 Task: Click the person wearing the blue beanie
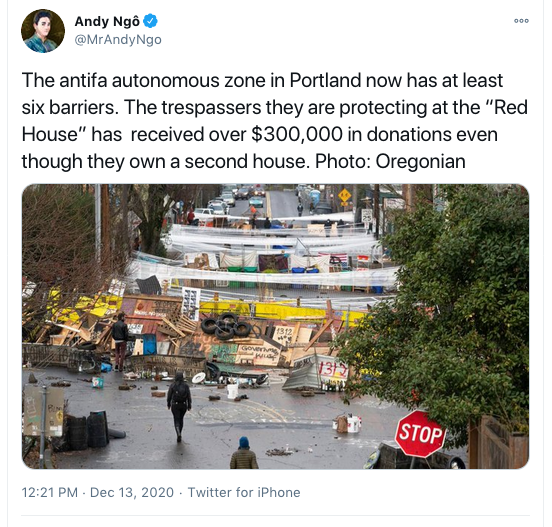pyautogui.click(x=244, y=453)
